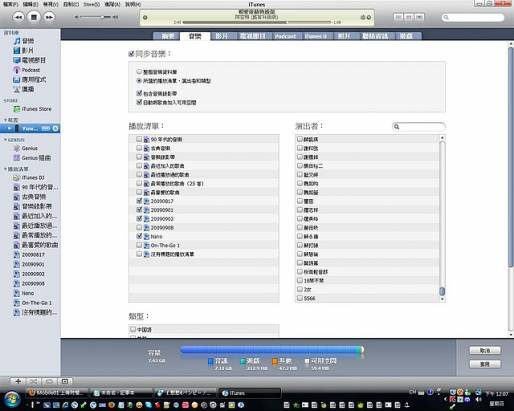
Task: Toggle the Nano playlist checkbox
Action: (x=139, y=236)
